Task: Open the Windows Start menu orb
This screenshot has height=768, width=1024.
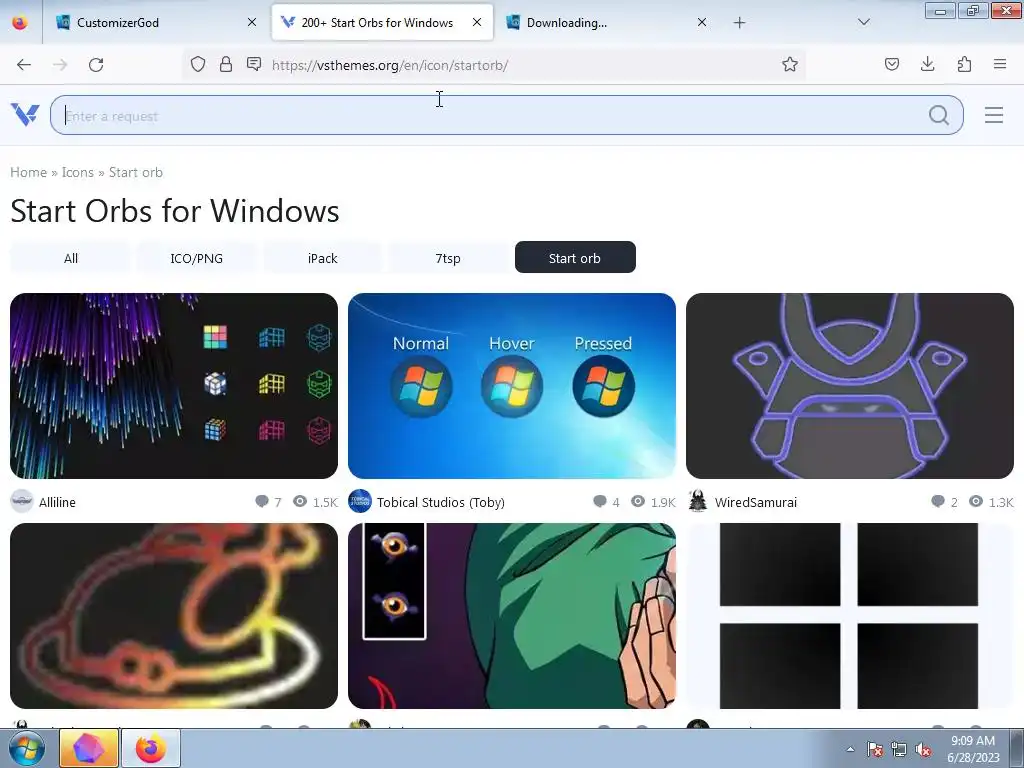Action: pyautogui.click(x=27, y=748)
